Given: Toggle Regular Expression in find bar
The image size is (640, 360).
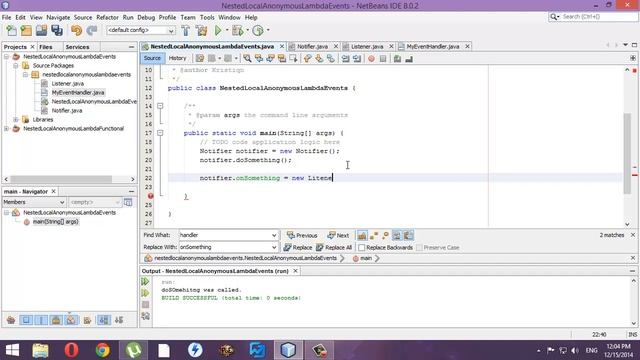Looking at the screenshot, I should point(385,236).
